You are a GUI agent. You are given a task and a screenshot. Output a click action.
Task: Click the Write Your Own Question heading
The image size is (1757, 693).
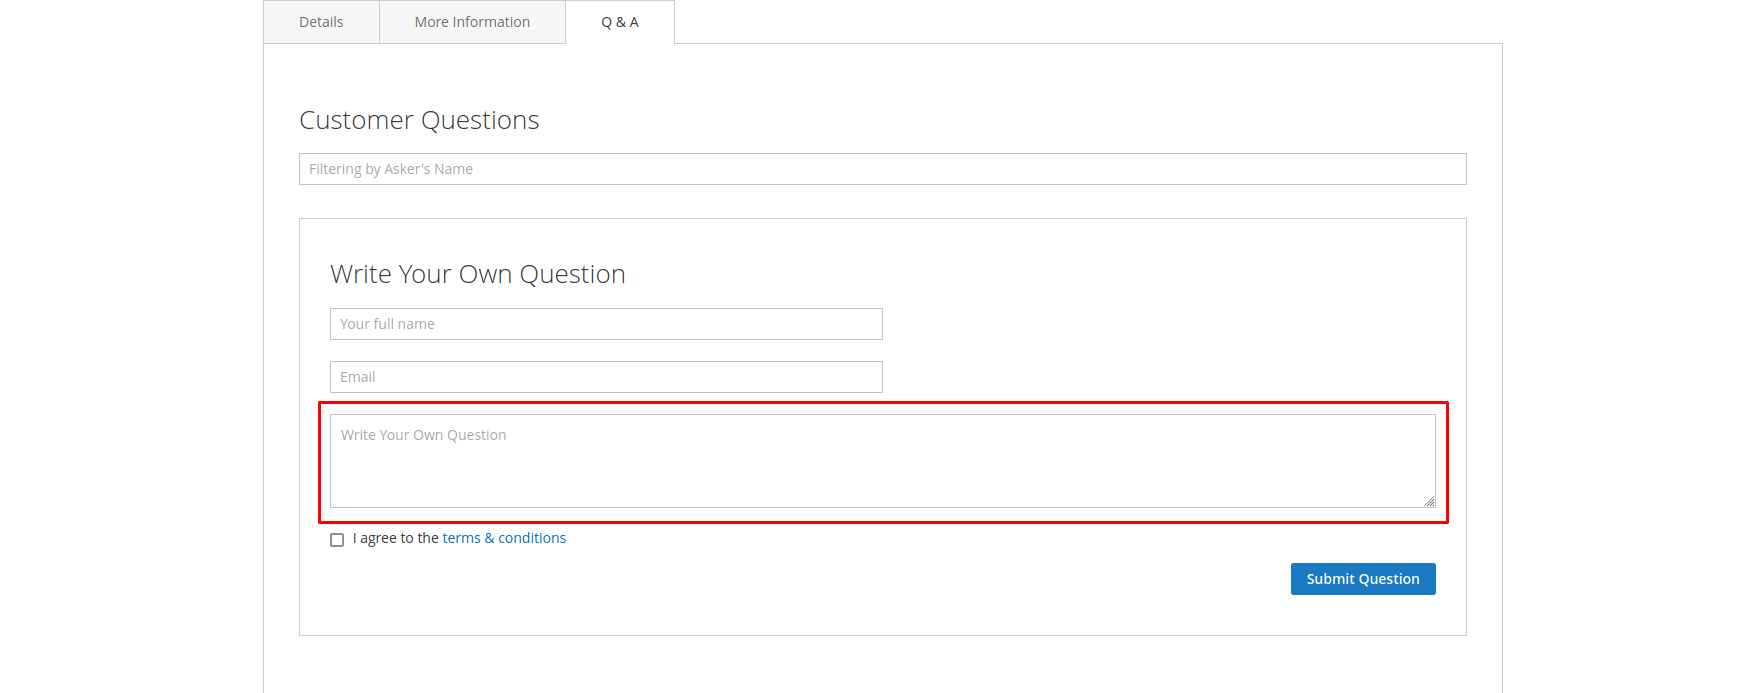[x=478, y=274]
